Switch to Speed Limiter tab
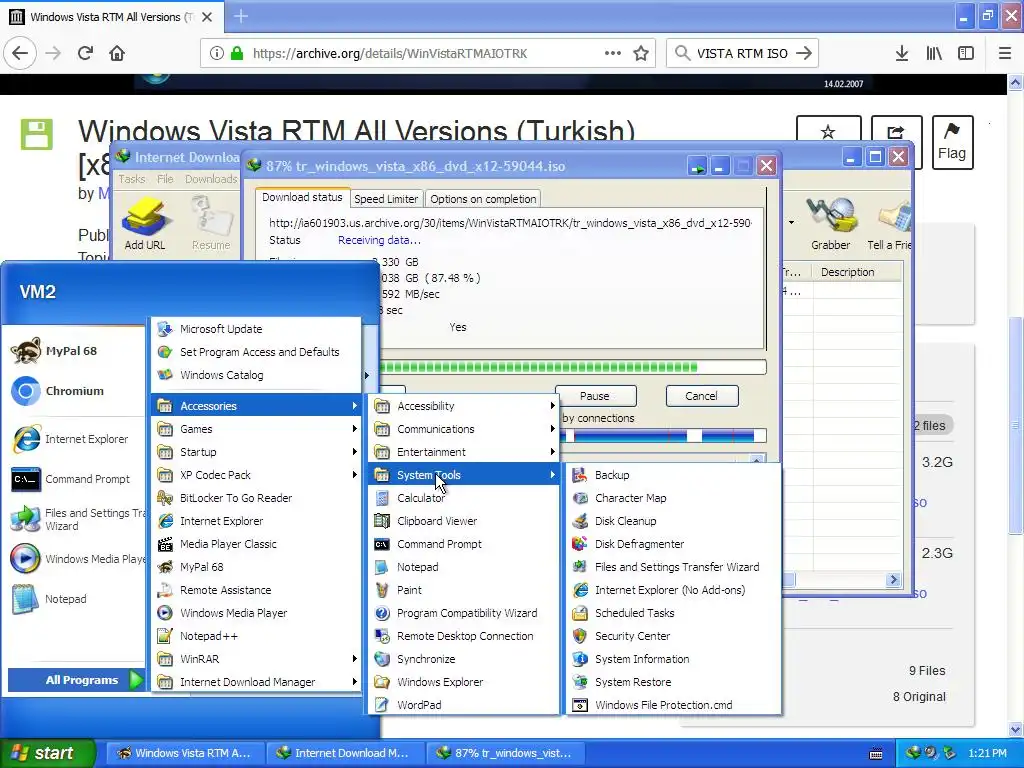This screenshot has width=1024, height=768. pyautogui.click(x=386, y=199)
